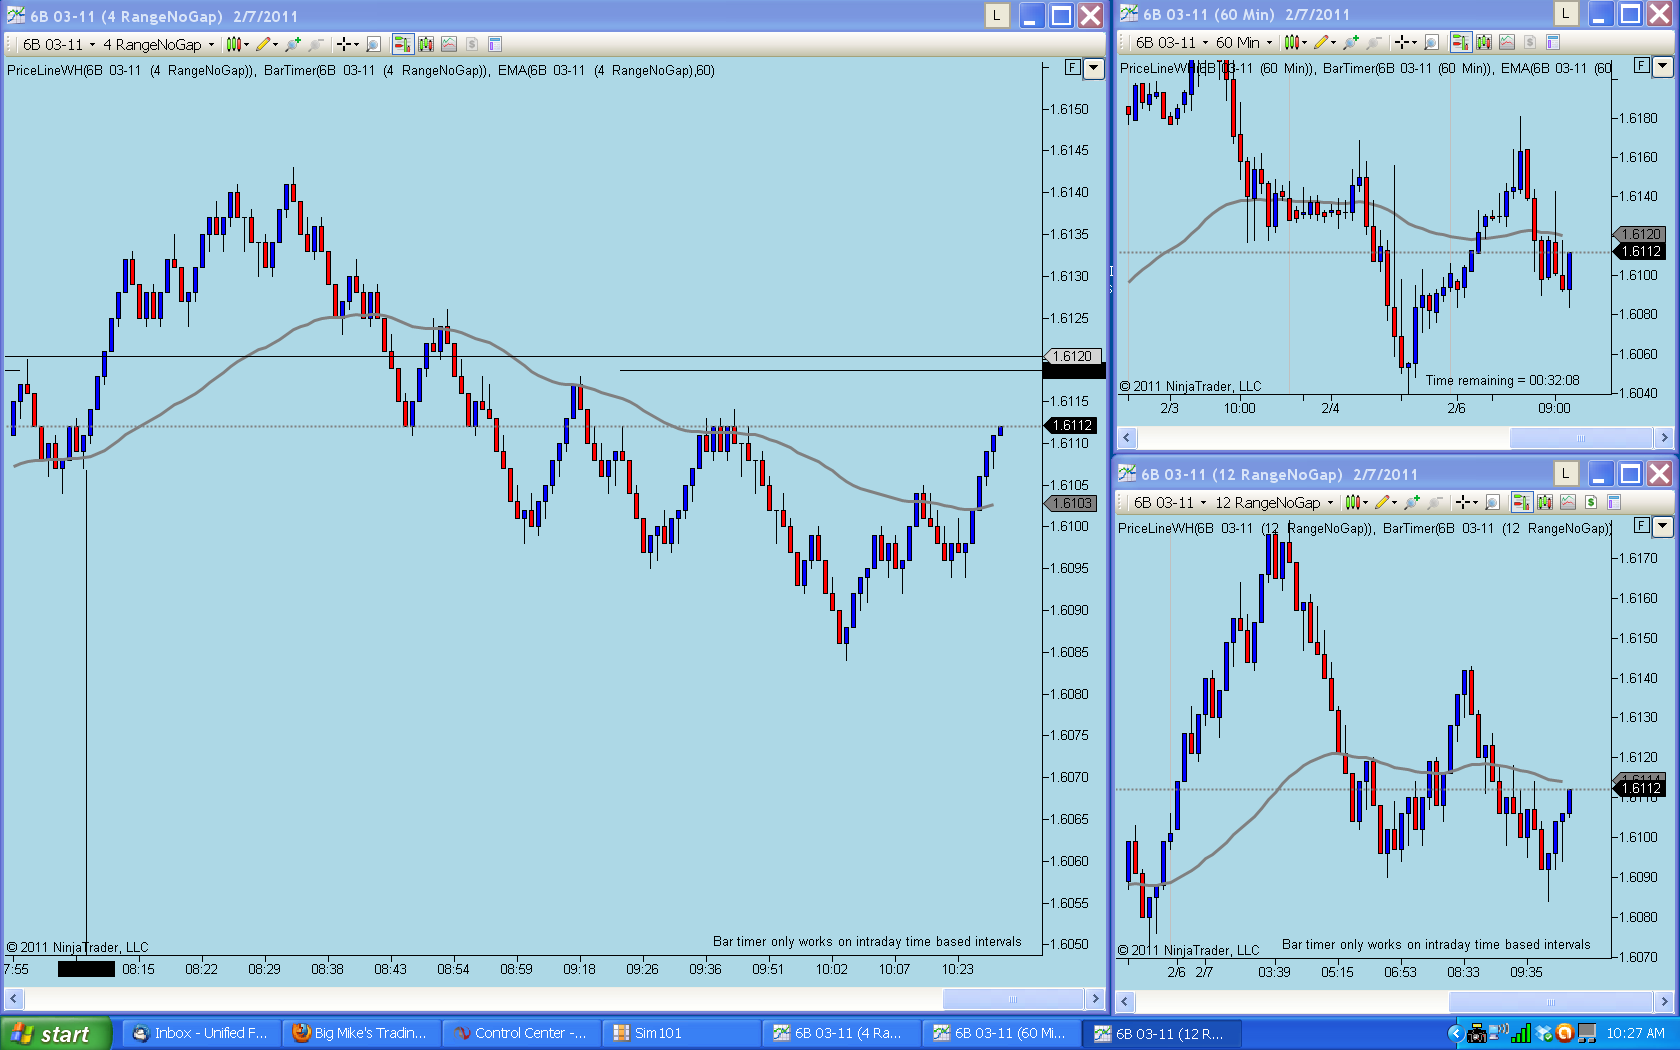Viewport: 1680px width, 1050px height.
Task: Click the crosshair cursor tool in 60 Min chart
Action: click(x=1405, y=42)
